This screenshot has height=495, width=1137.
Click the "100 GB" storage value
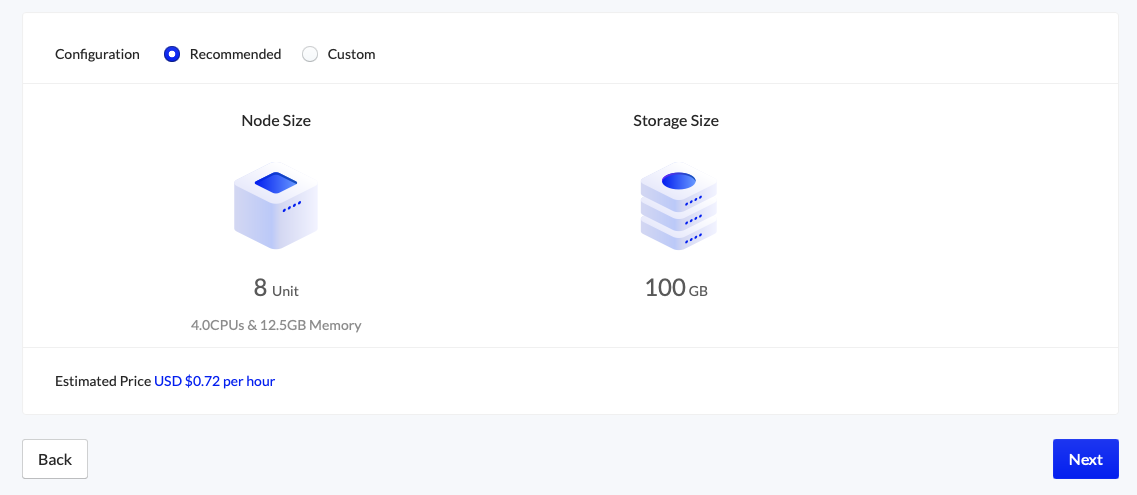676,289
